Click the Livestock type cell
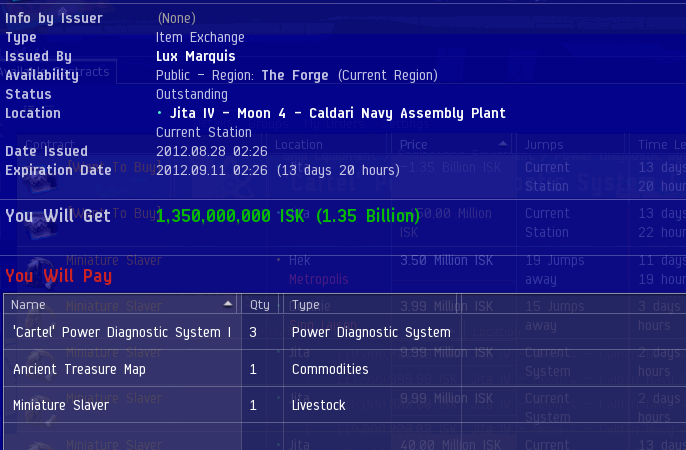 pos(318,405)
